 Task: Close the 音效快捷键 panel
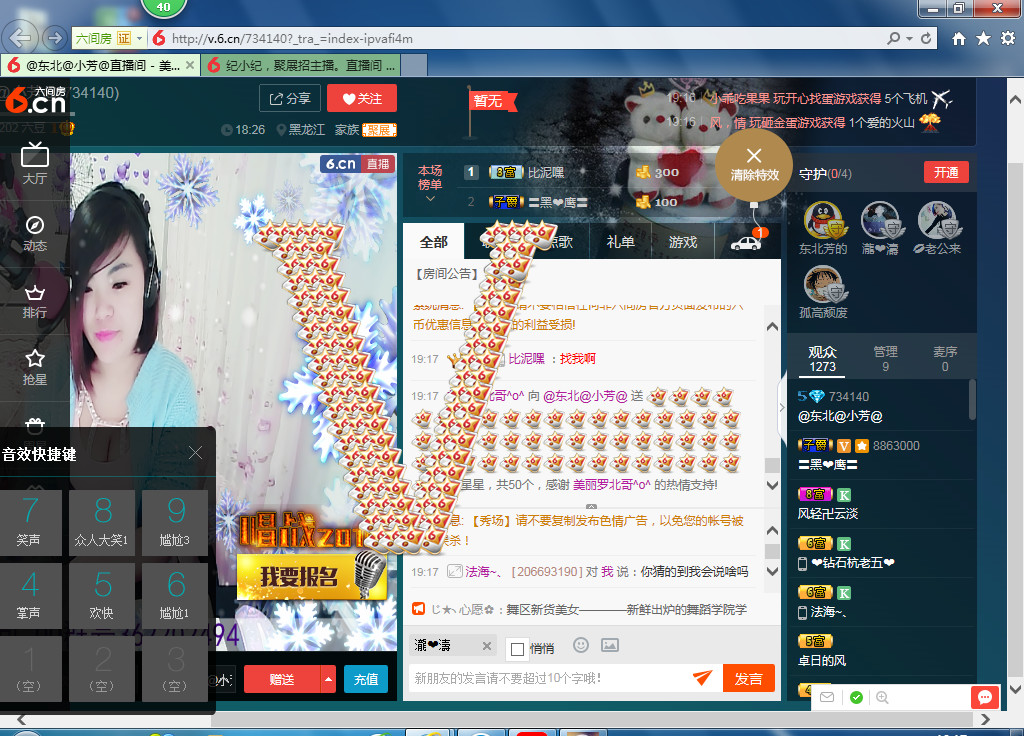tap(195, 453)
